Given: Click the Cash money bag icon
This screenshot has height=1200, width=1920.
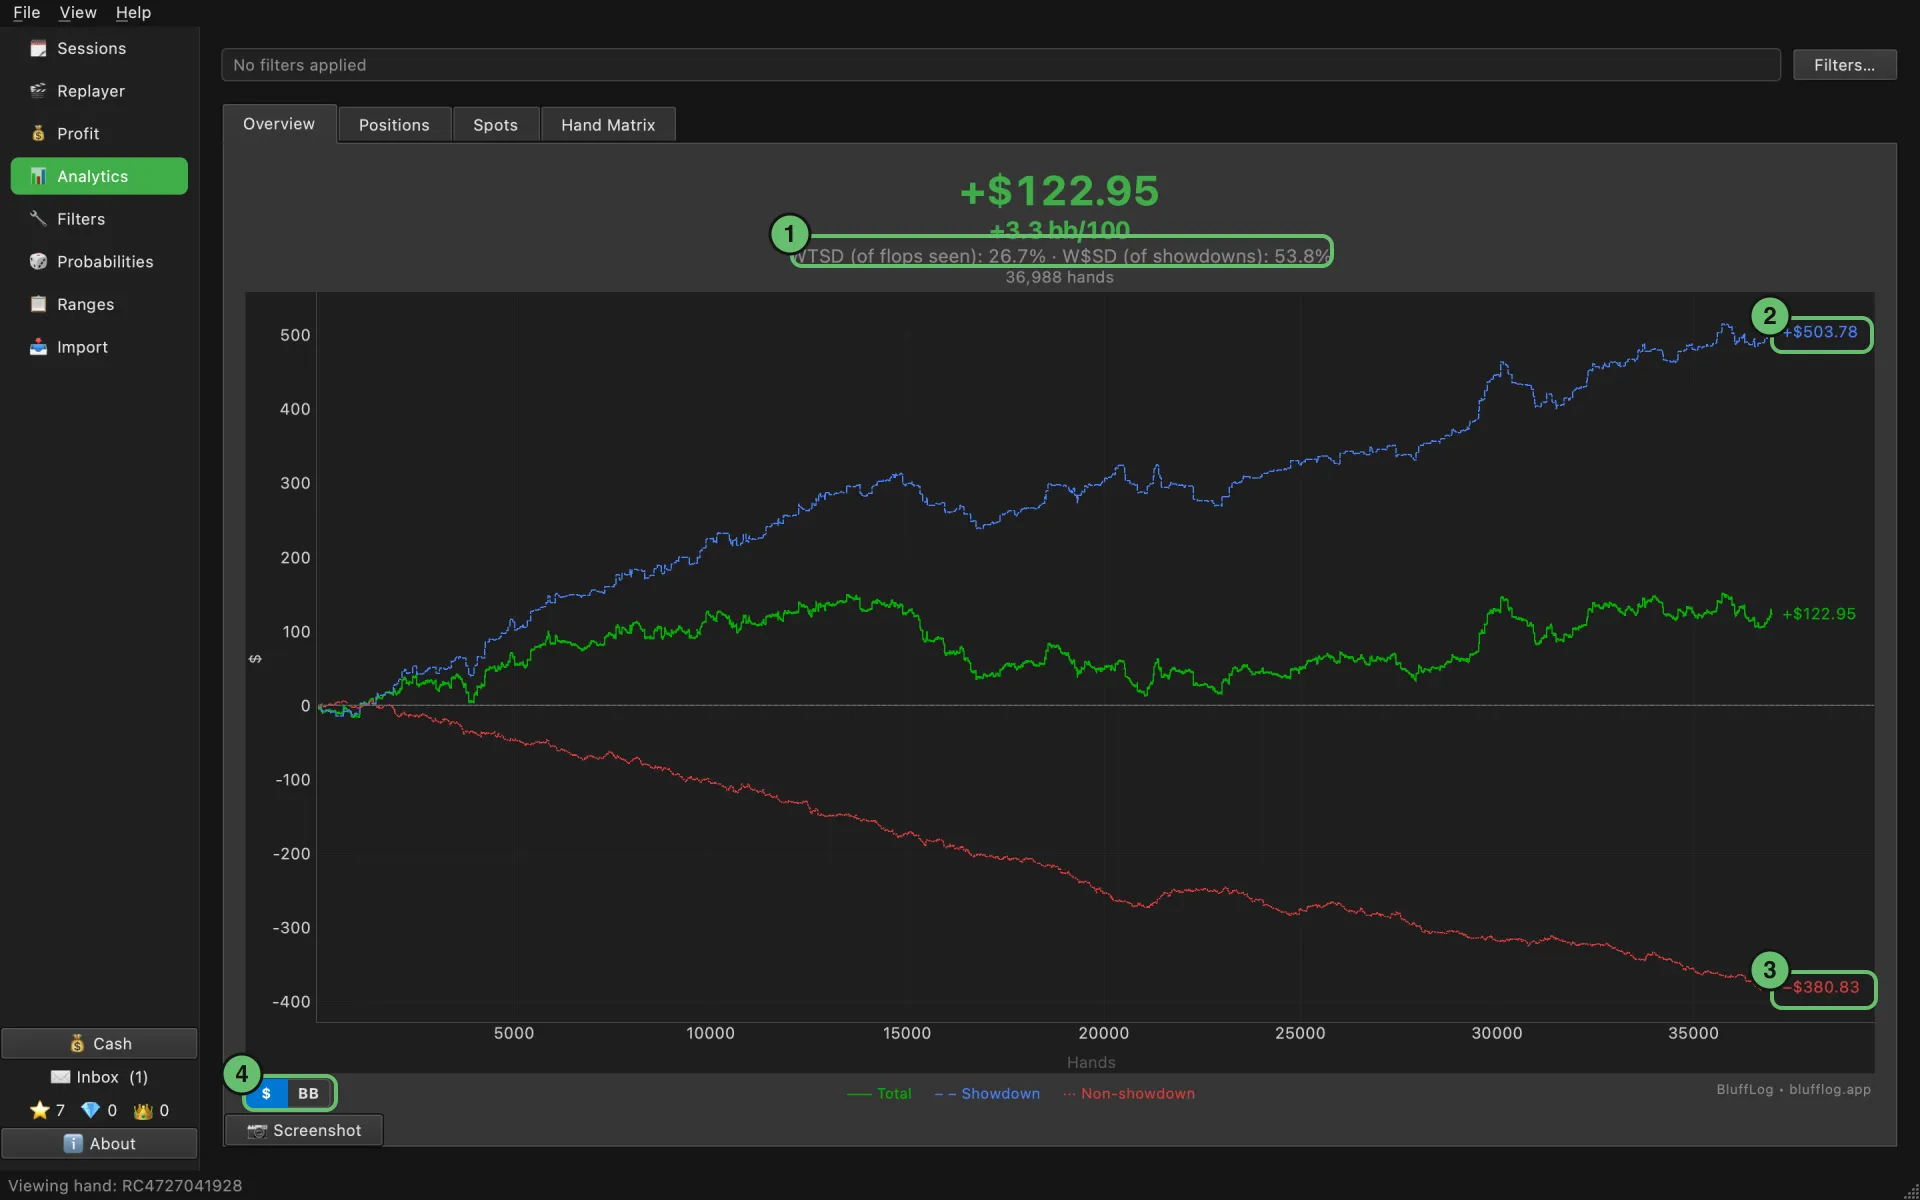Looking at the screenshot, I should pyautogui.click(x=77, y=1043).
